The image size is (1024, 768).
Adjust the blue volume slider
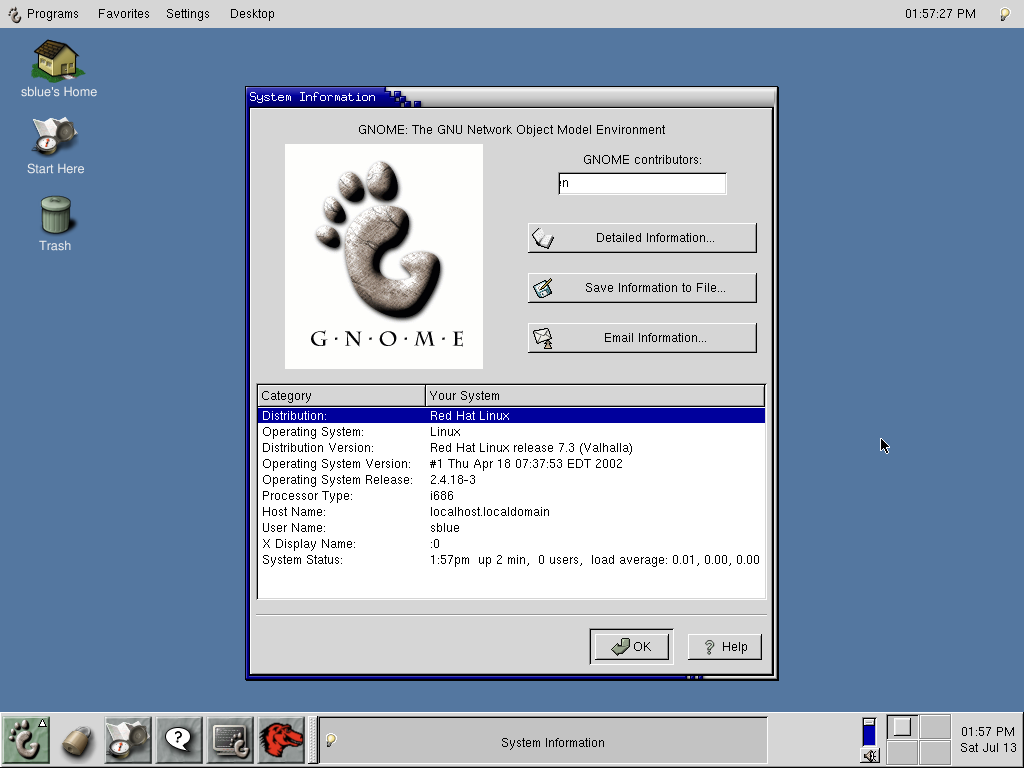click(x=867, y=732)
